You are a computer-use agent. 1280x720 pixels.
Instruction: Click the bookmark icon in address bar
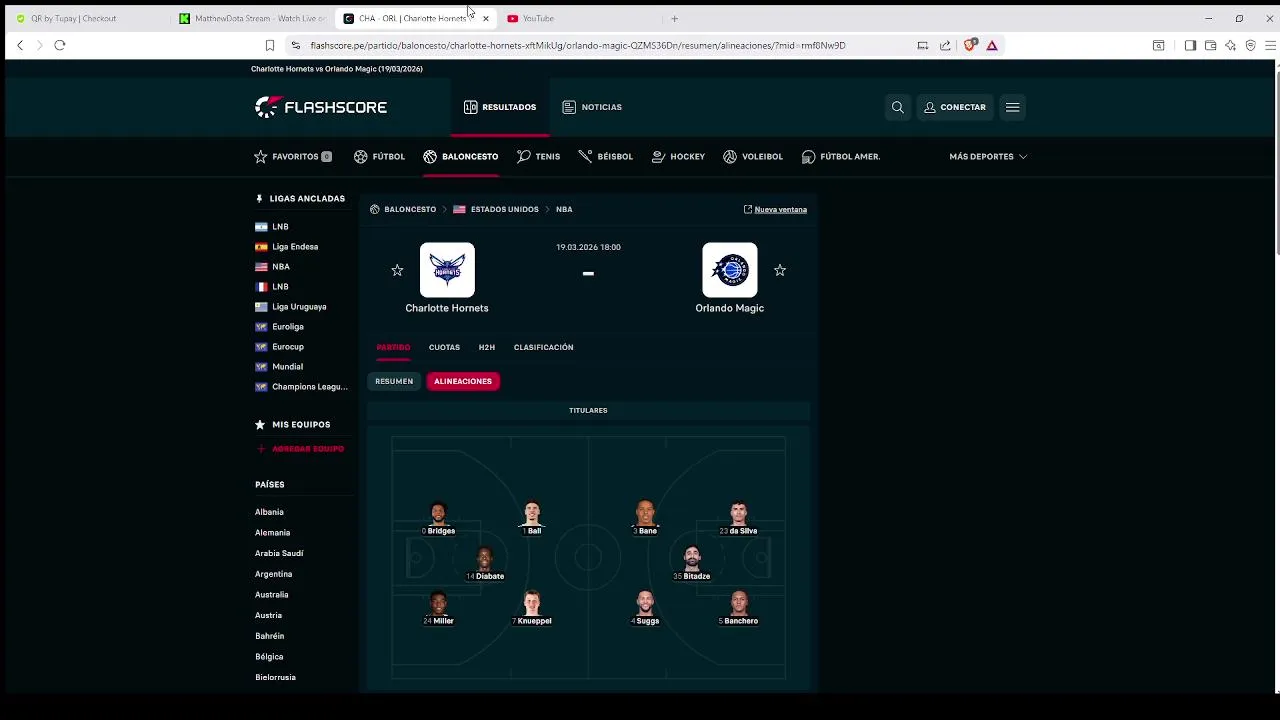[270, 45]
